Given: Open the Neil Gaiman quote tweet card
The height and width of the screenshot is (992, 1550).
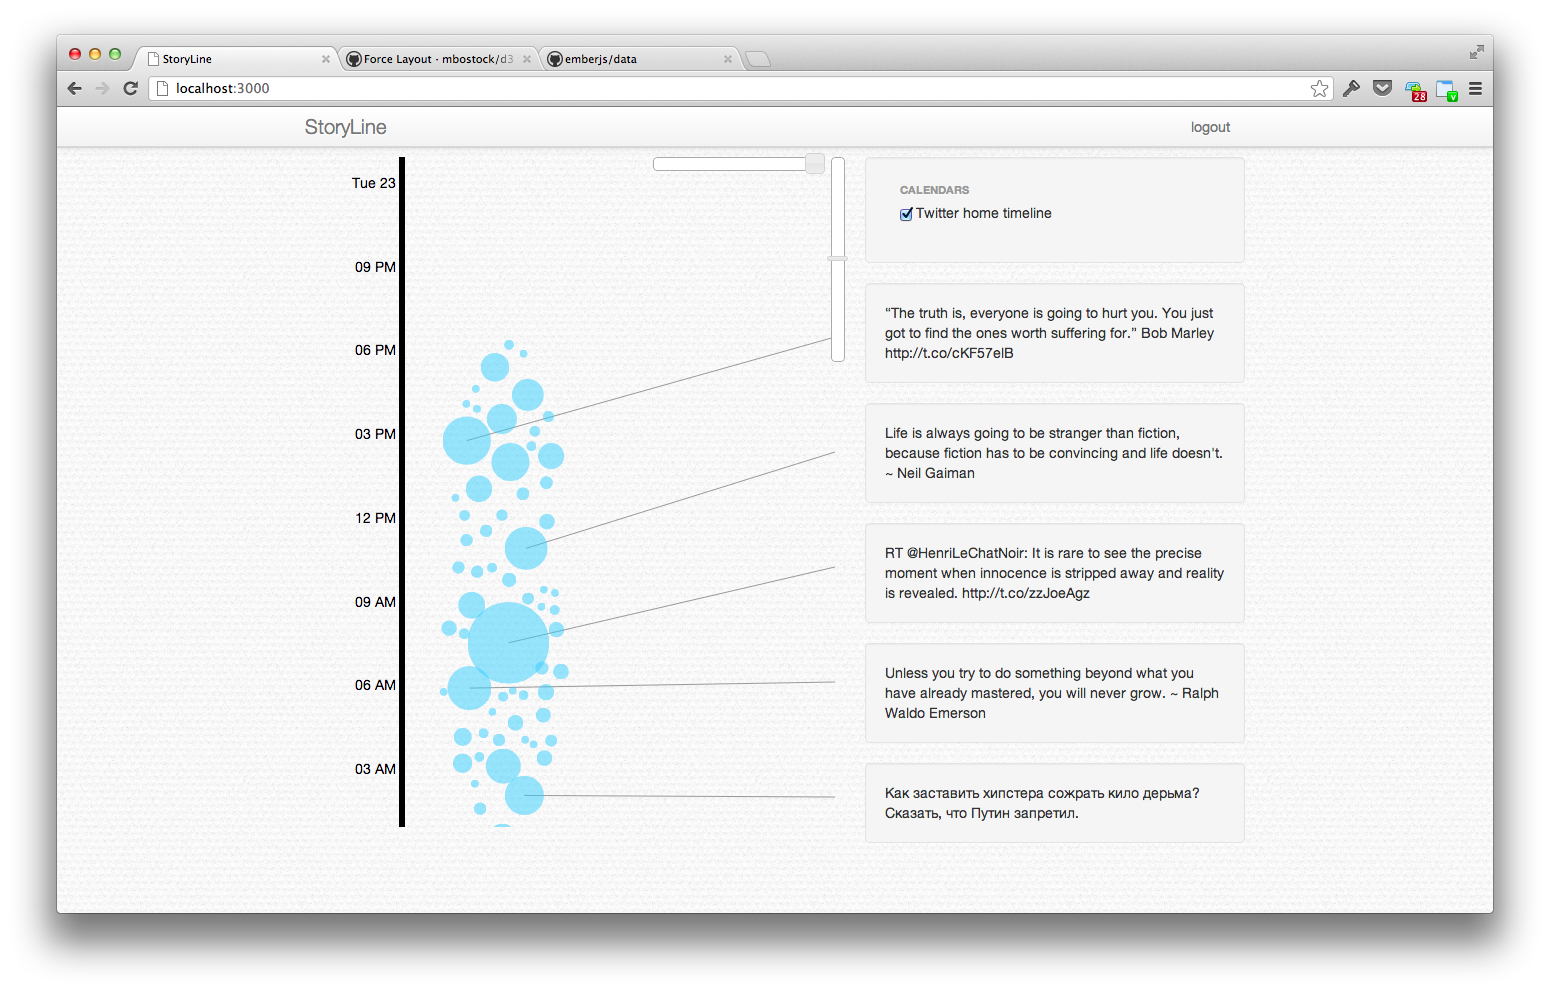Looking at the screenshot, I should (1054, 453).
